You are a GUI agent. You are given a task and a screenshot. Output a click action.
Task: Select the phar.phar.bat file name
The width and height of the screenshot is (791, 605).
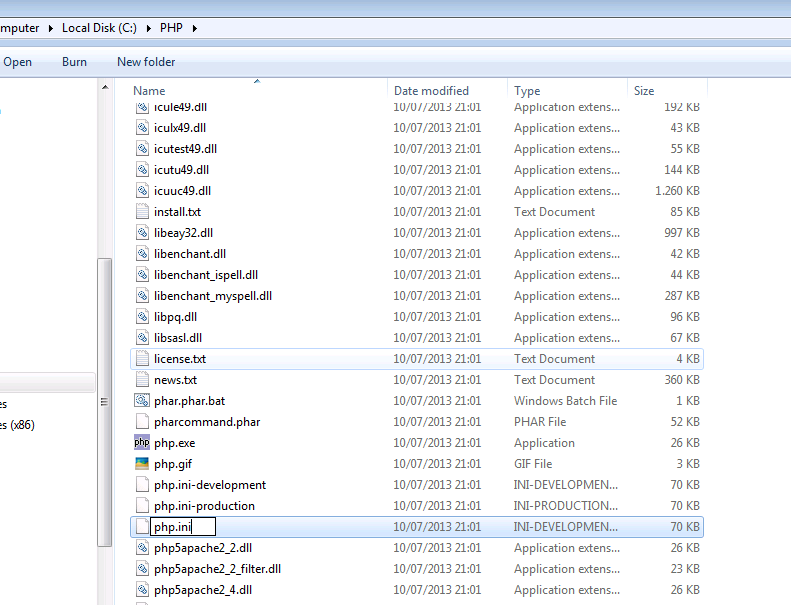tap(189, 401)
